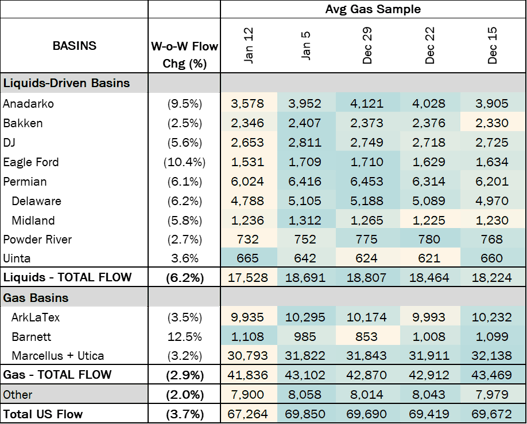Click the Other row label
Screen dimensions: 527x424
17,394
